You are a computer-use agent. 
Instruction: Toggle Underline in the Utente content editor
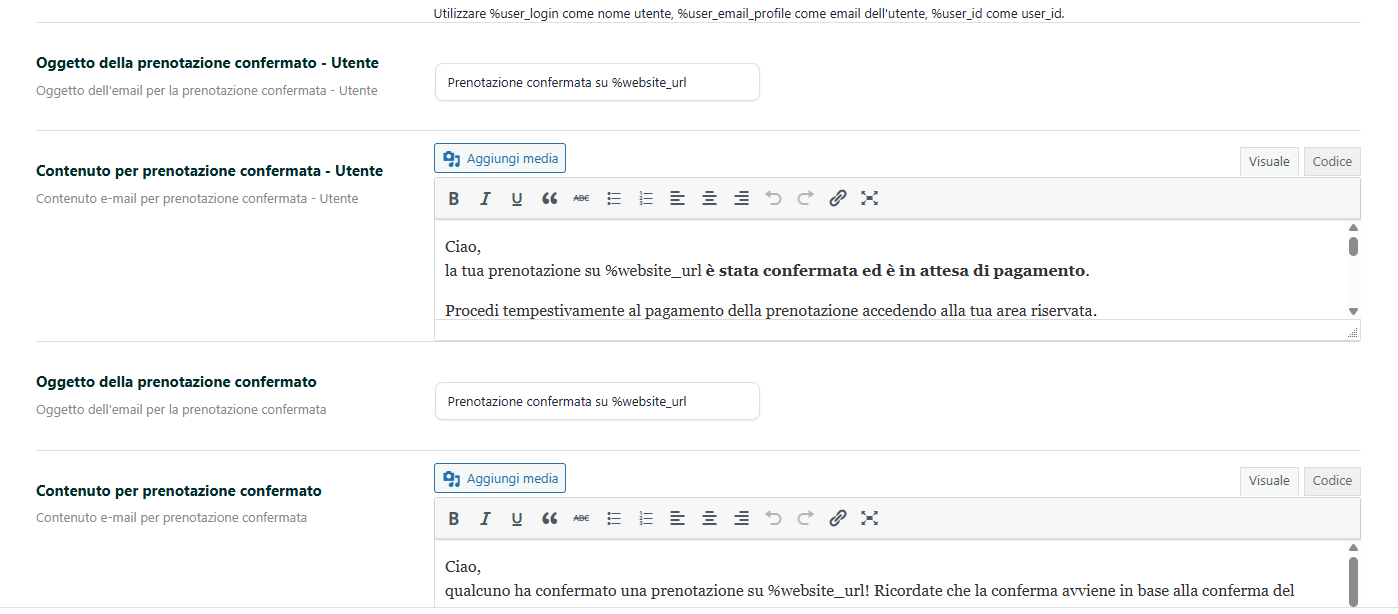click(x=517, y=198)
